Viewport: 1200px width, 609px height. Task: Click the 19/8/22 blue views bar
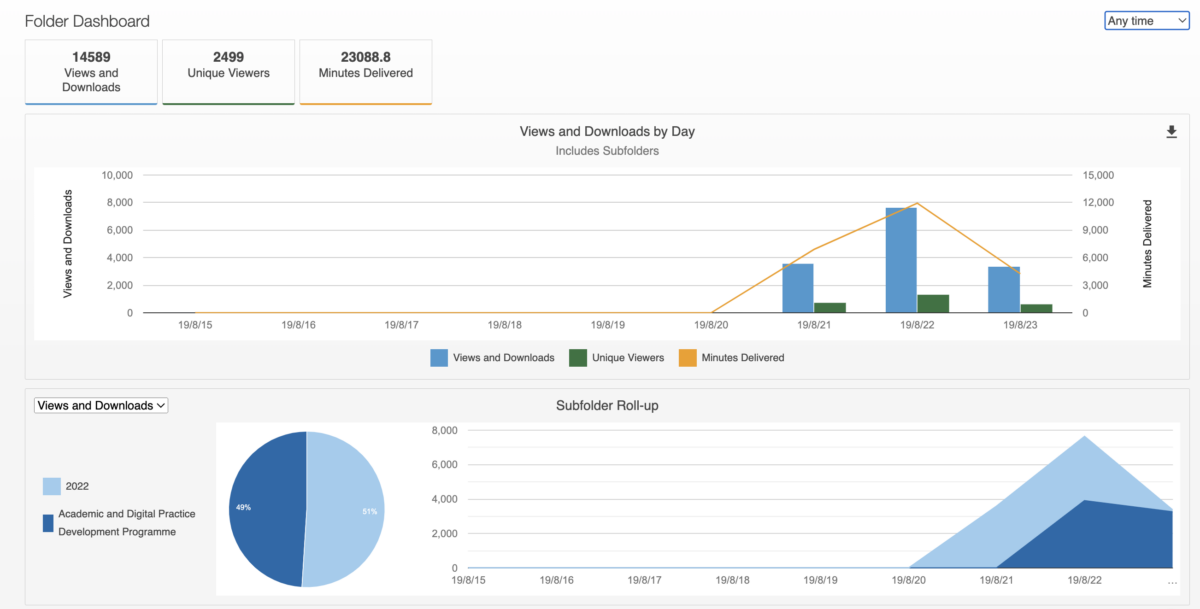tap(901, 260)
